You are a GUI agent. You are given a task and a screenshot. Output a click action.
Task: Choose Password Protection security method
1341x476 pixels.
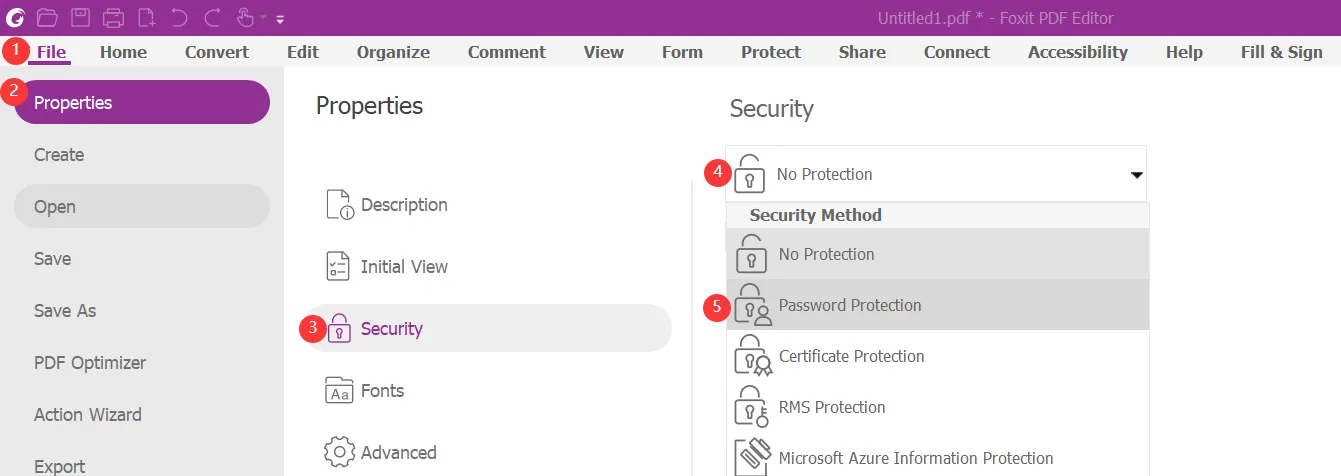click(x=850, y=305)
